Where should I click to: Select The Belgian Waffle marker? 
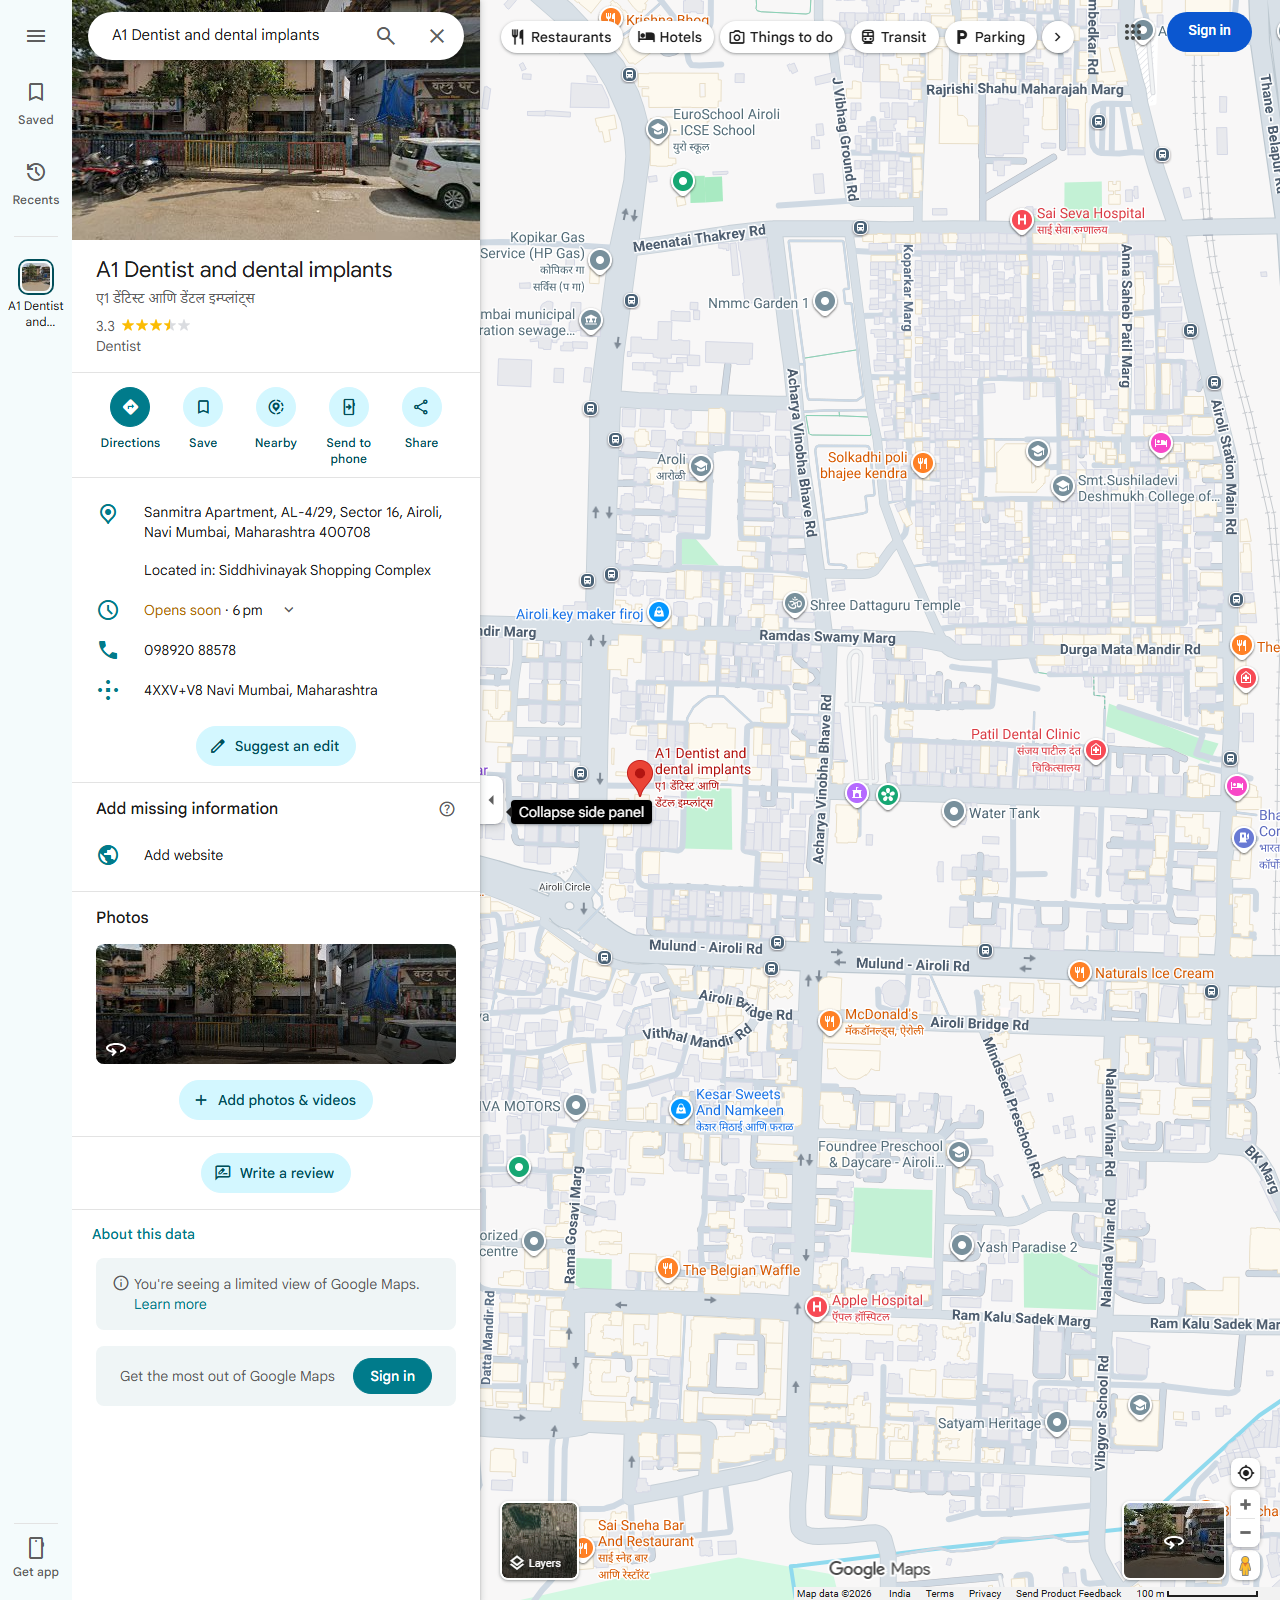click(667, 1269)
